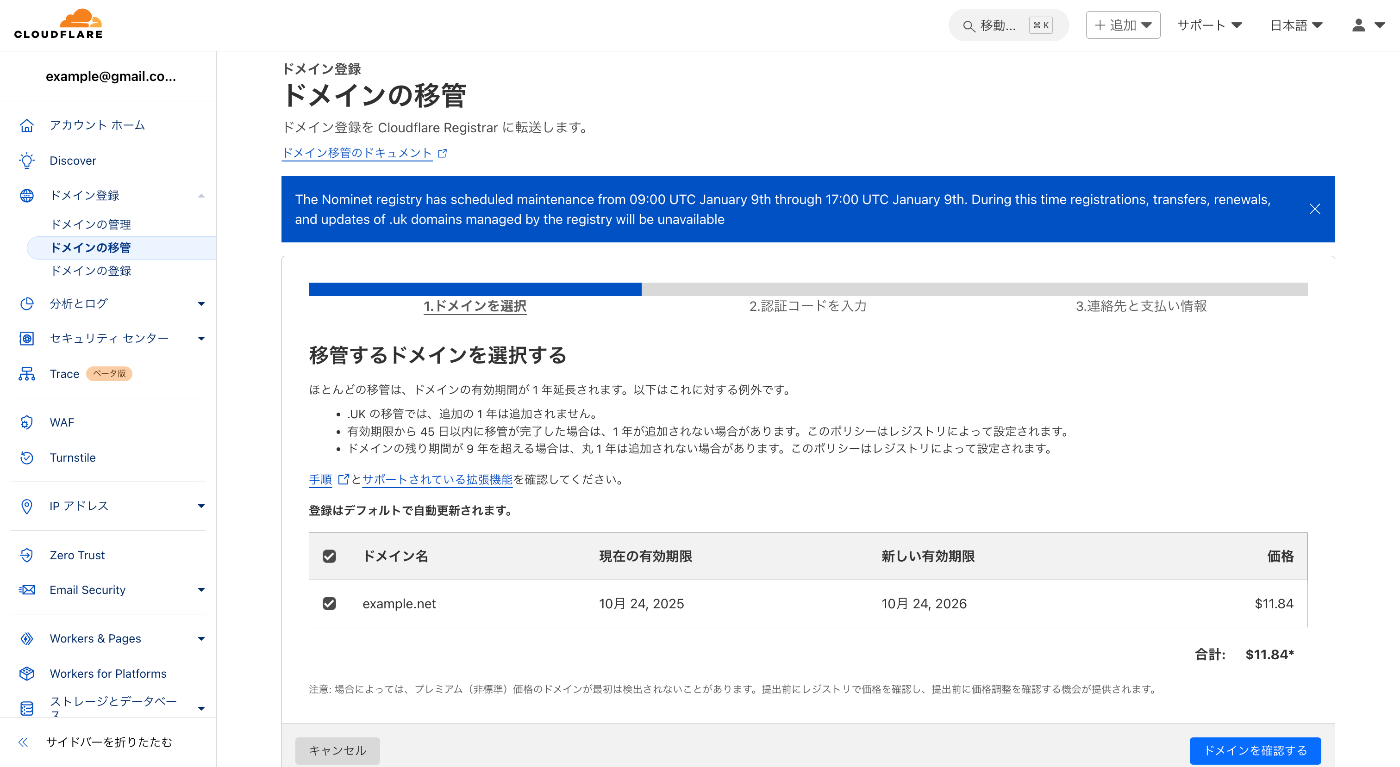Click the Cloudflare logo
Viewport: 1400px width, 767px height.
pyautogui.click(x=58, y=24)
